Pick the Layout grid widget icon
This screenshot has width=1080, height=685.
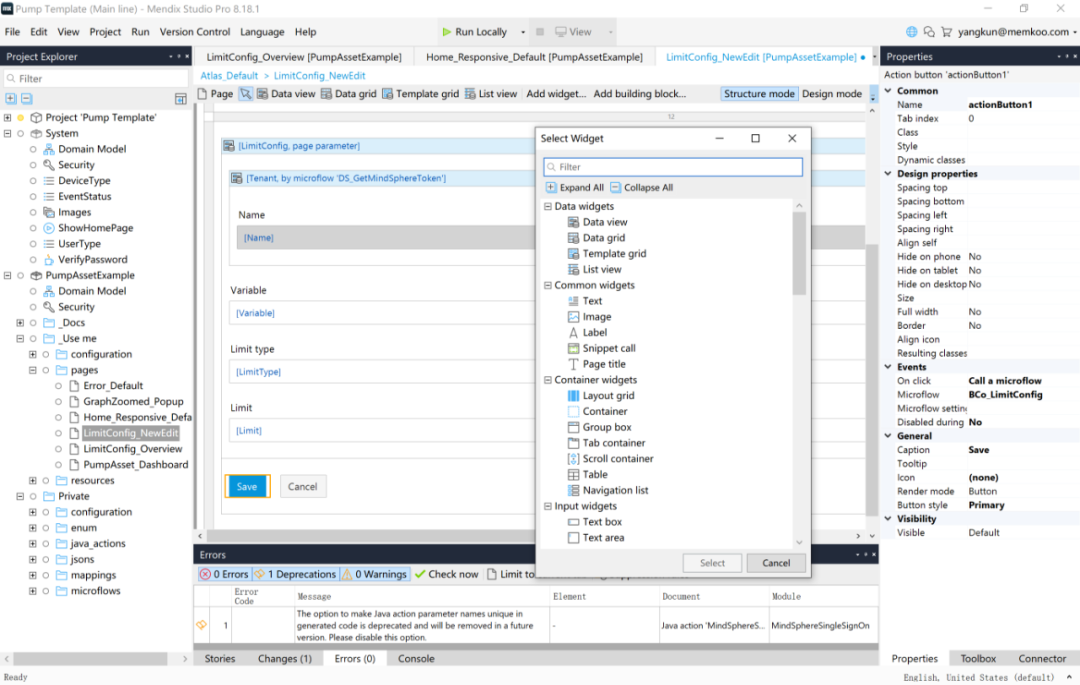point(573,396)
